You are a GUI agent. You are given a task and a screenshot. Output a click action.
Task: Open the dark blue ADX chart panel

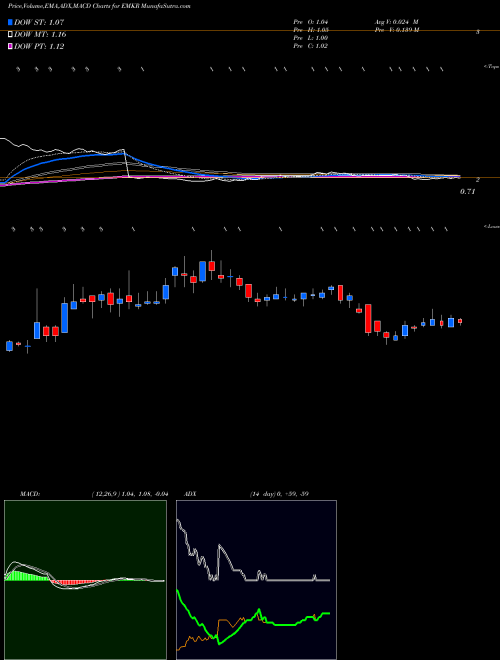256,580
